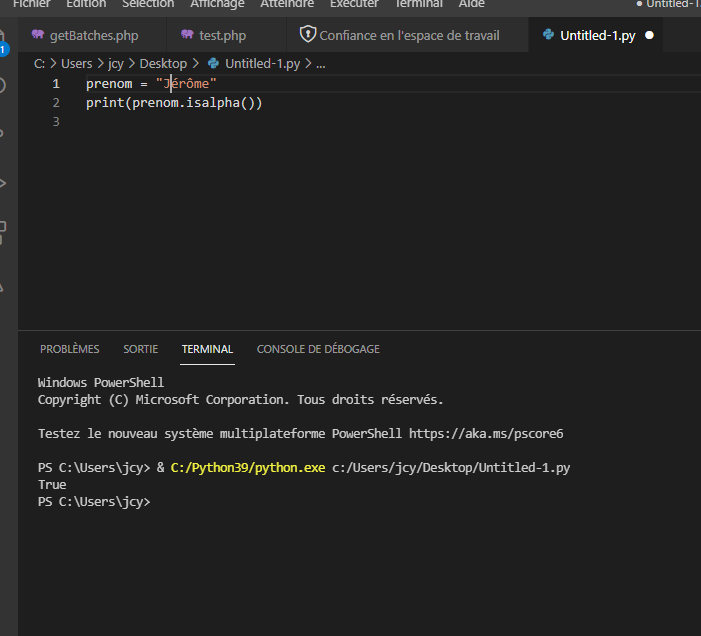Click the prenom variable on line 1
The width and height of the screenshot is (701, 636).
[x=109, y=84]
